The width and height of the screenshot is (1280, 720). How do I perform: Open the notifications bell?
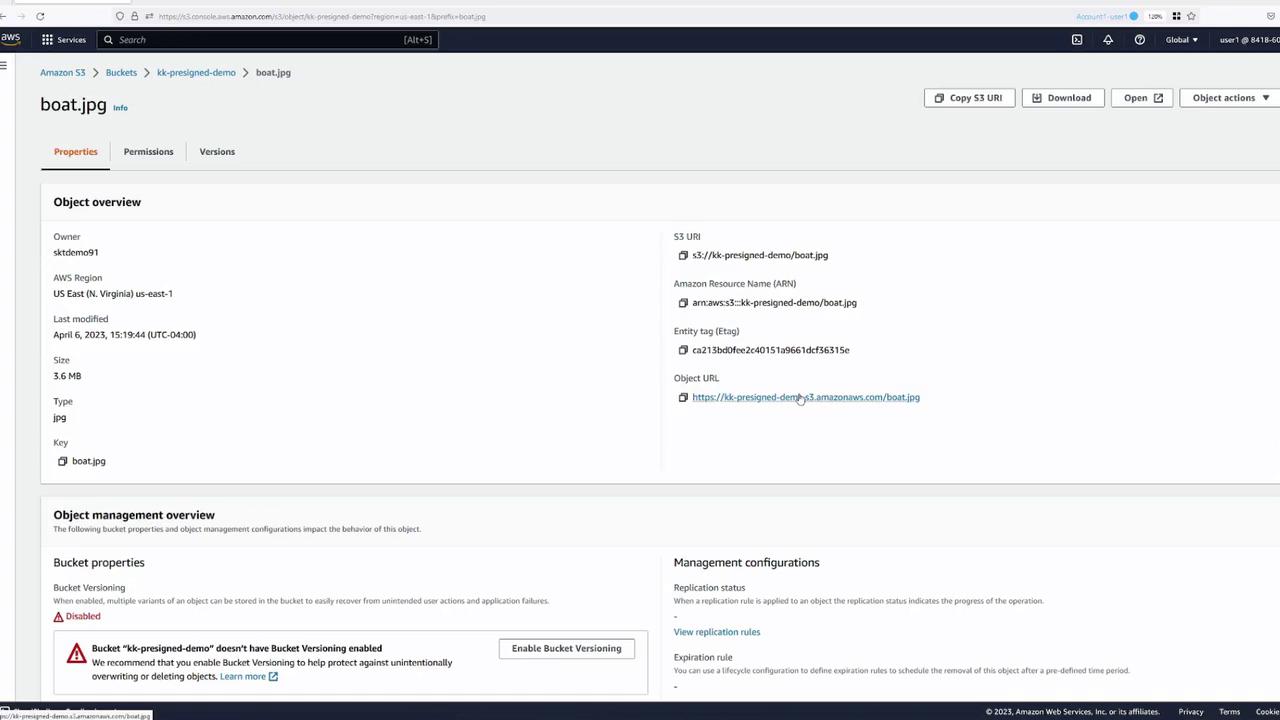coord(1108,40)
